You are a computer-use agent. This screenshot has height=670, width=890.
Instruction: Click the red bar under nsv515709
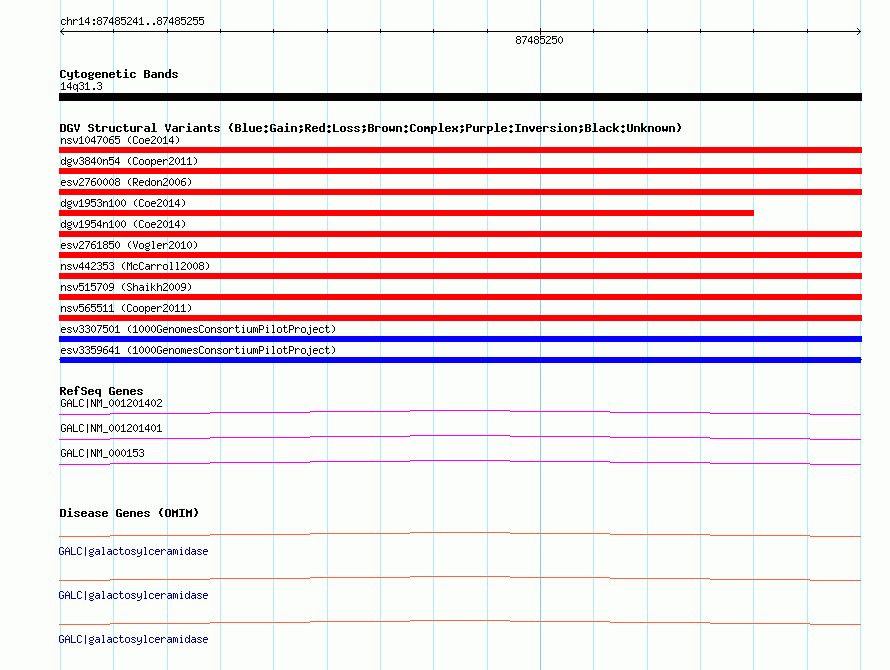pyautogui.click(x=460, y=297)
